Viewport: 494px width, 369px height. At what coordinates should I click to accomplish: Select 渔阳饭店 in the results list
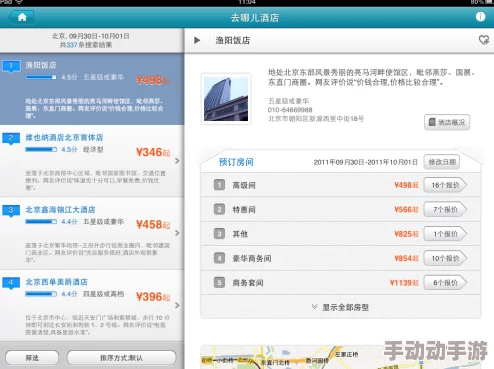(x=92, y=89)
